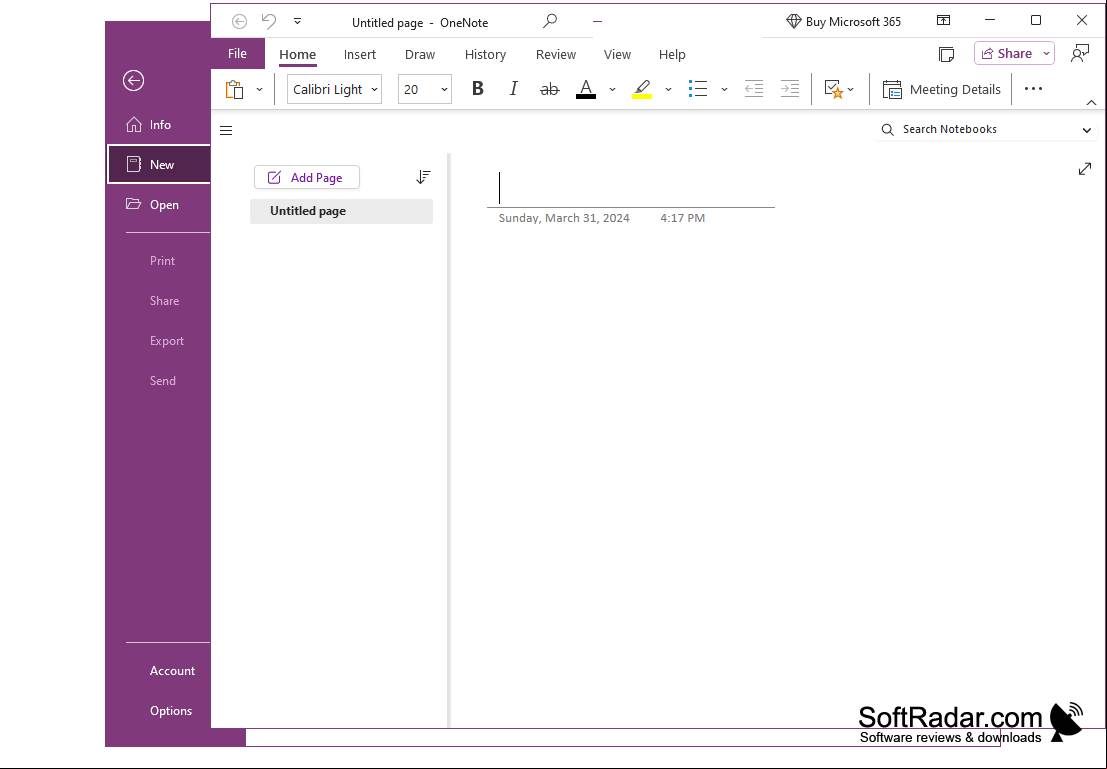
Task: Select the Untitled page entry
Action: (341, 211)
